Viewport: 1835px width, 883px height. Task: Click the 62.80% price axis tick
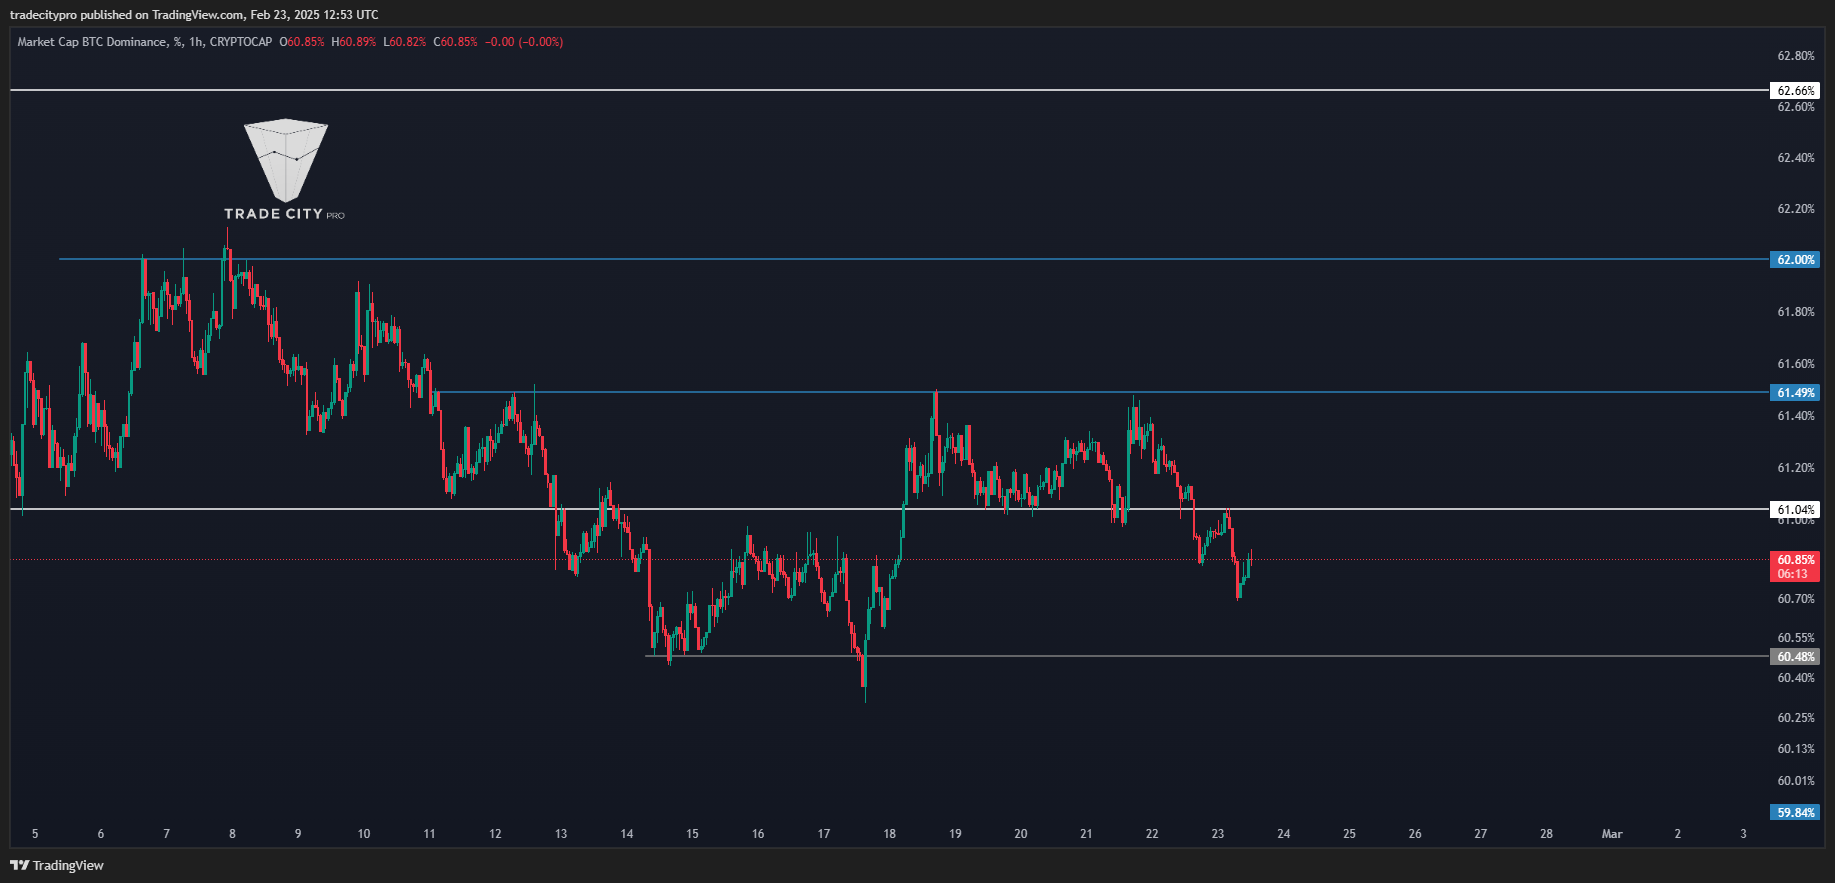(1796, 56)
